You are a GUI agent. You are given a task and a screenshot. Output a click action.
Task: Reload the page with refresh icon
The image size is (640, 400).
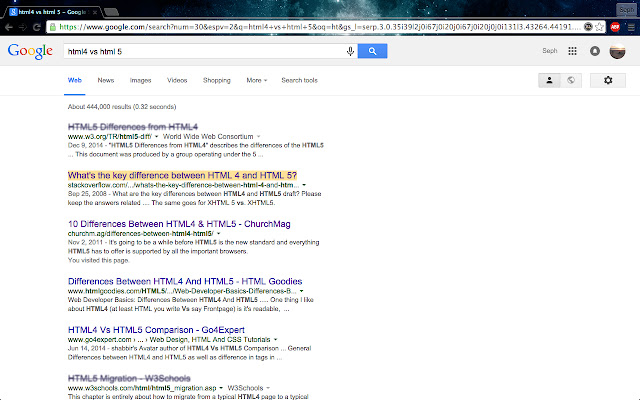point(37,27)
